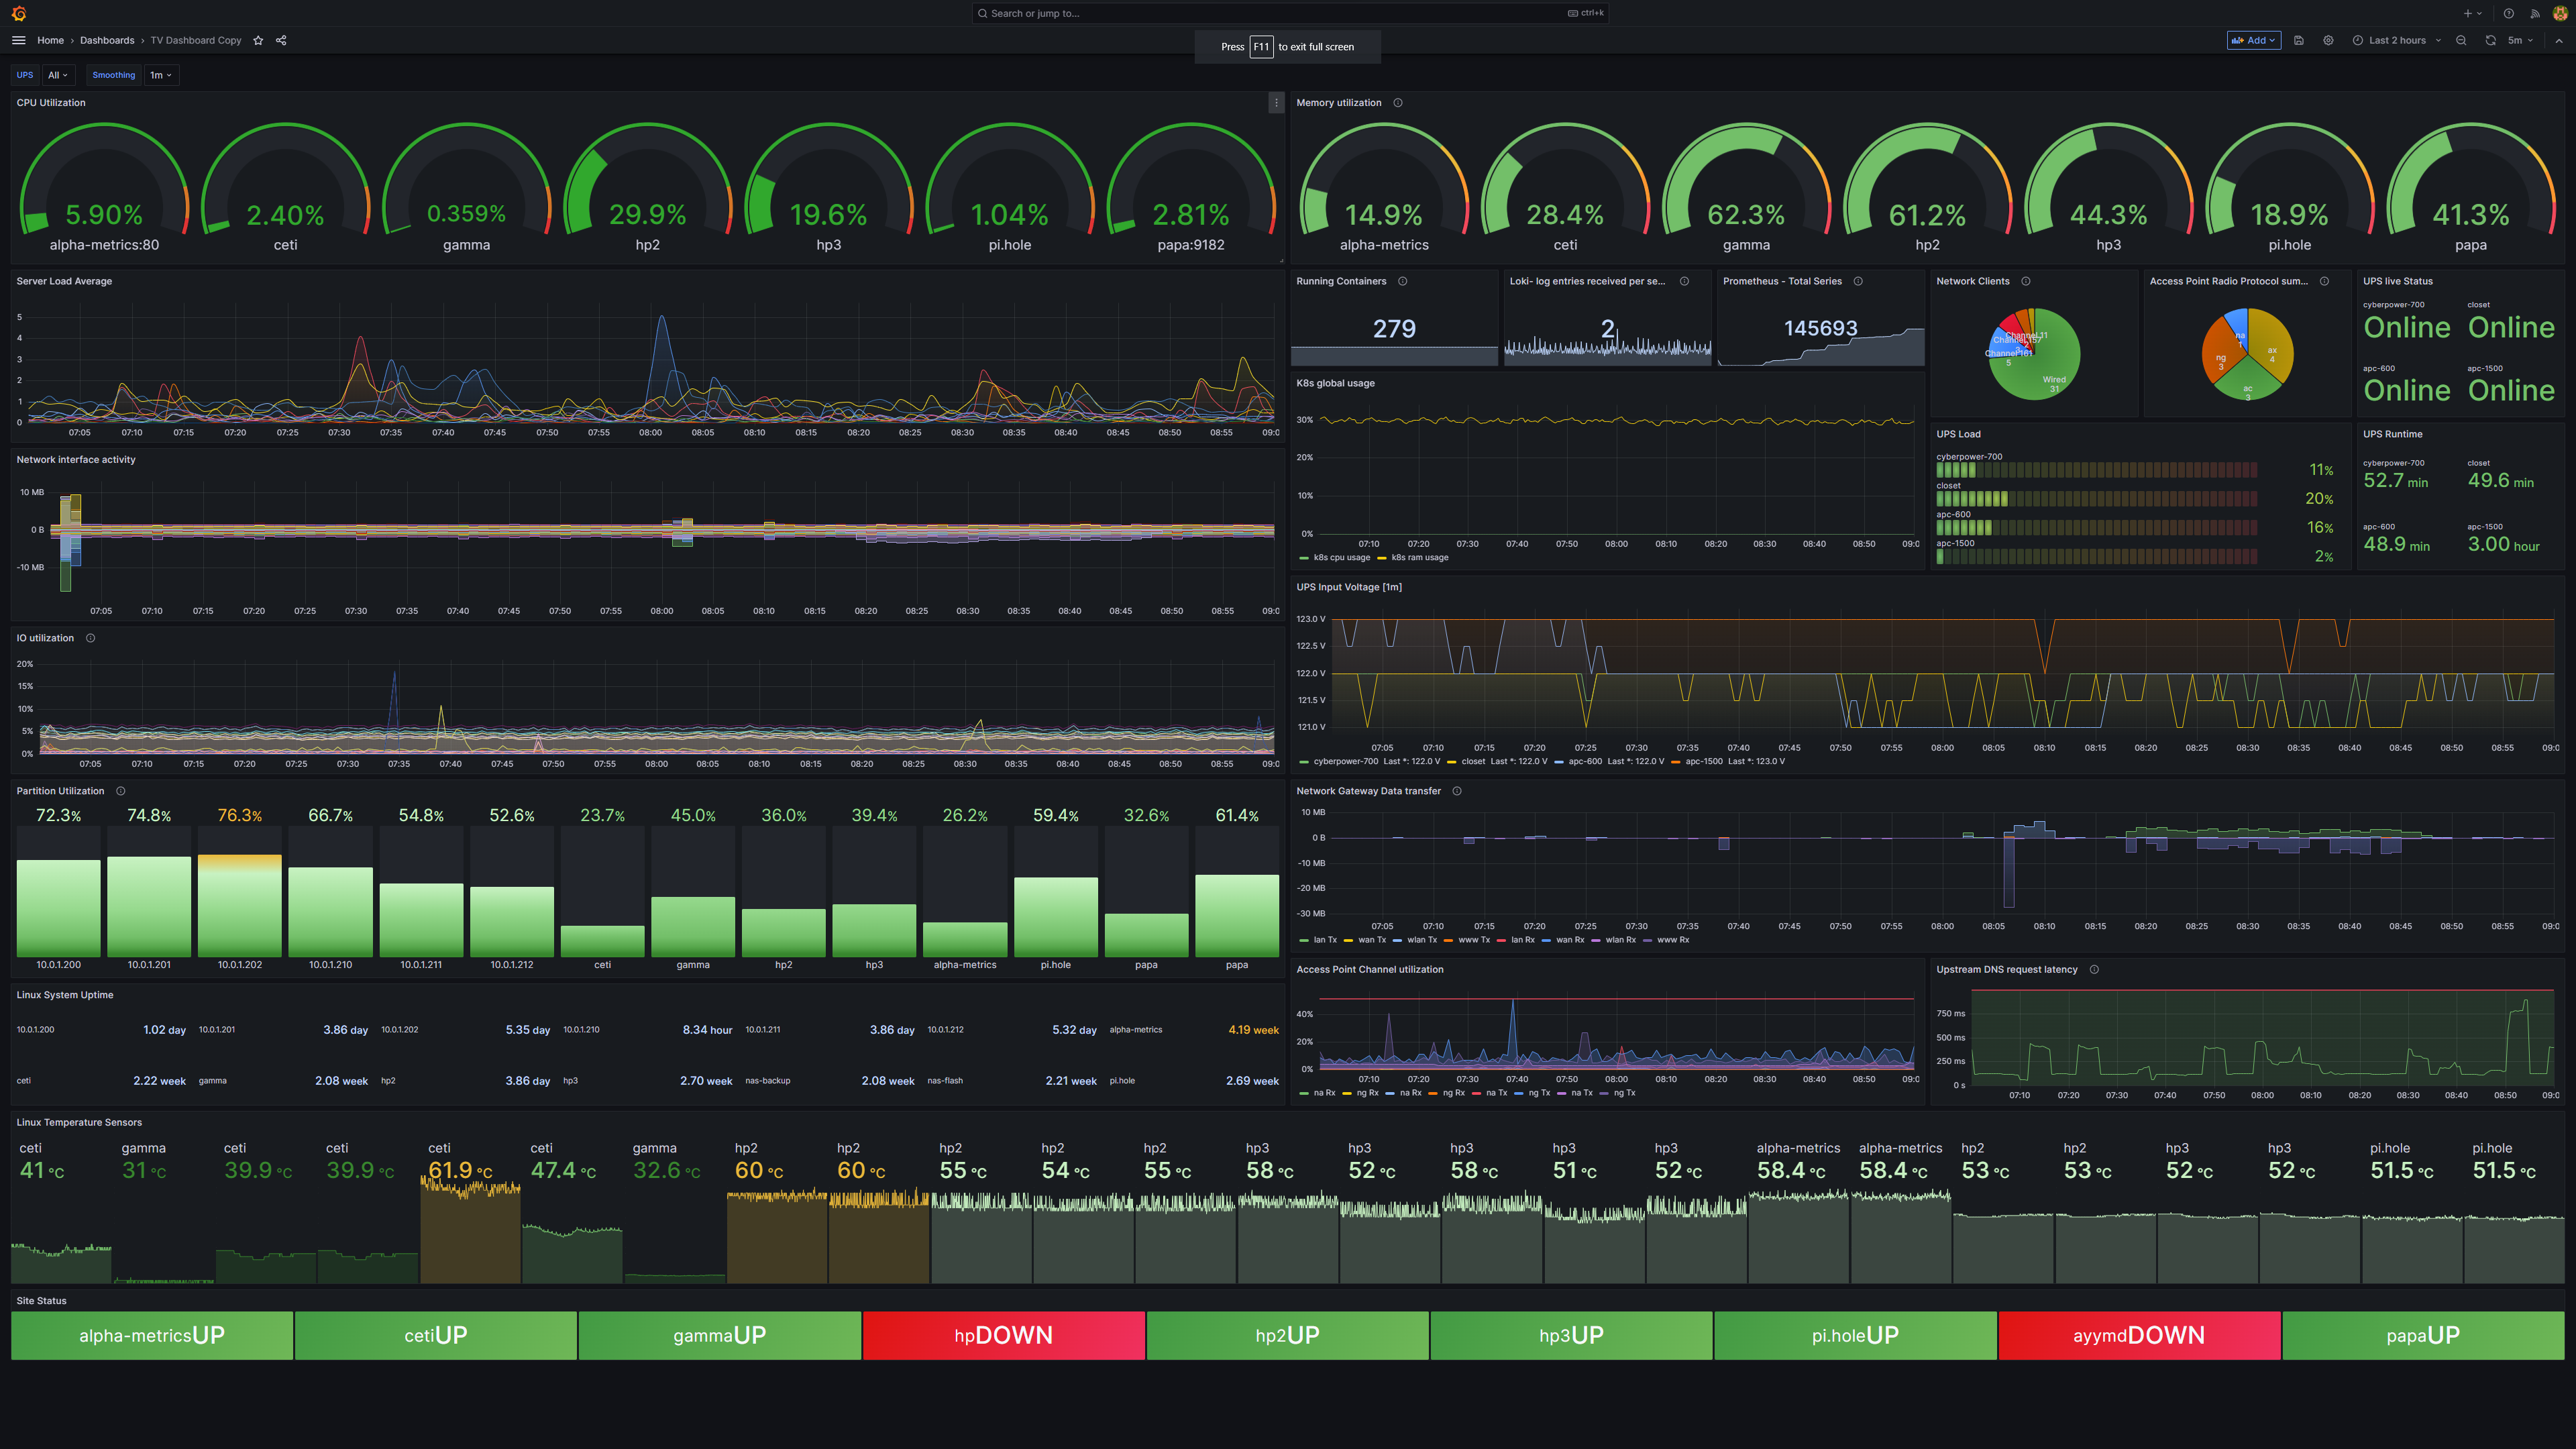The height and width of the screenshot is (1449, 2576).
Task: Open the Last 2 hours time picker
Action: pos(2396,40)
